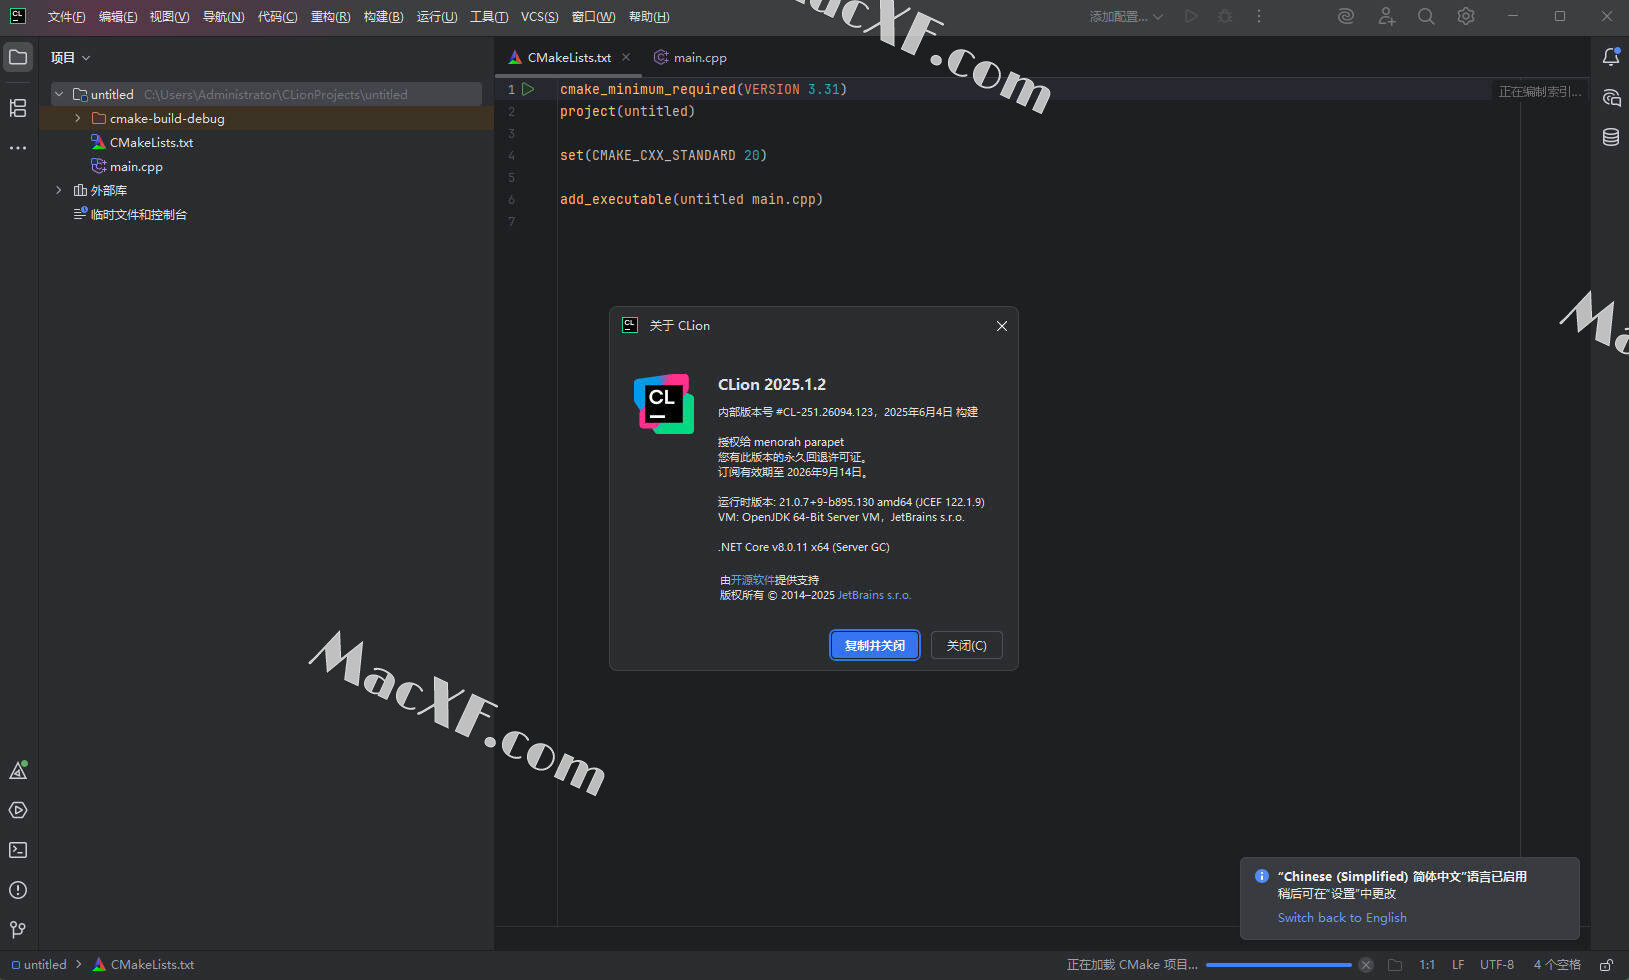Expand the External Libraries node

(x=59, y=190)
